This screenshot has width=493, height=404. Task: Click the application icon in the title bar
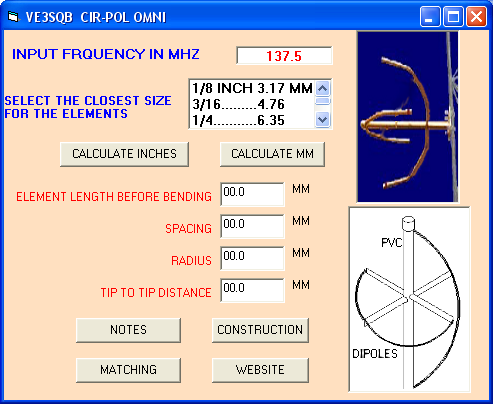13,16
